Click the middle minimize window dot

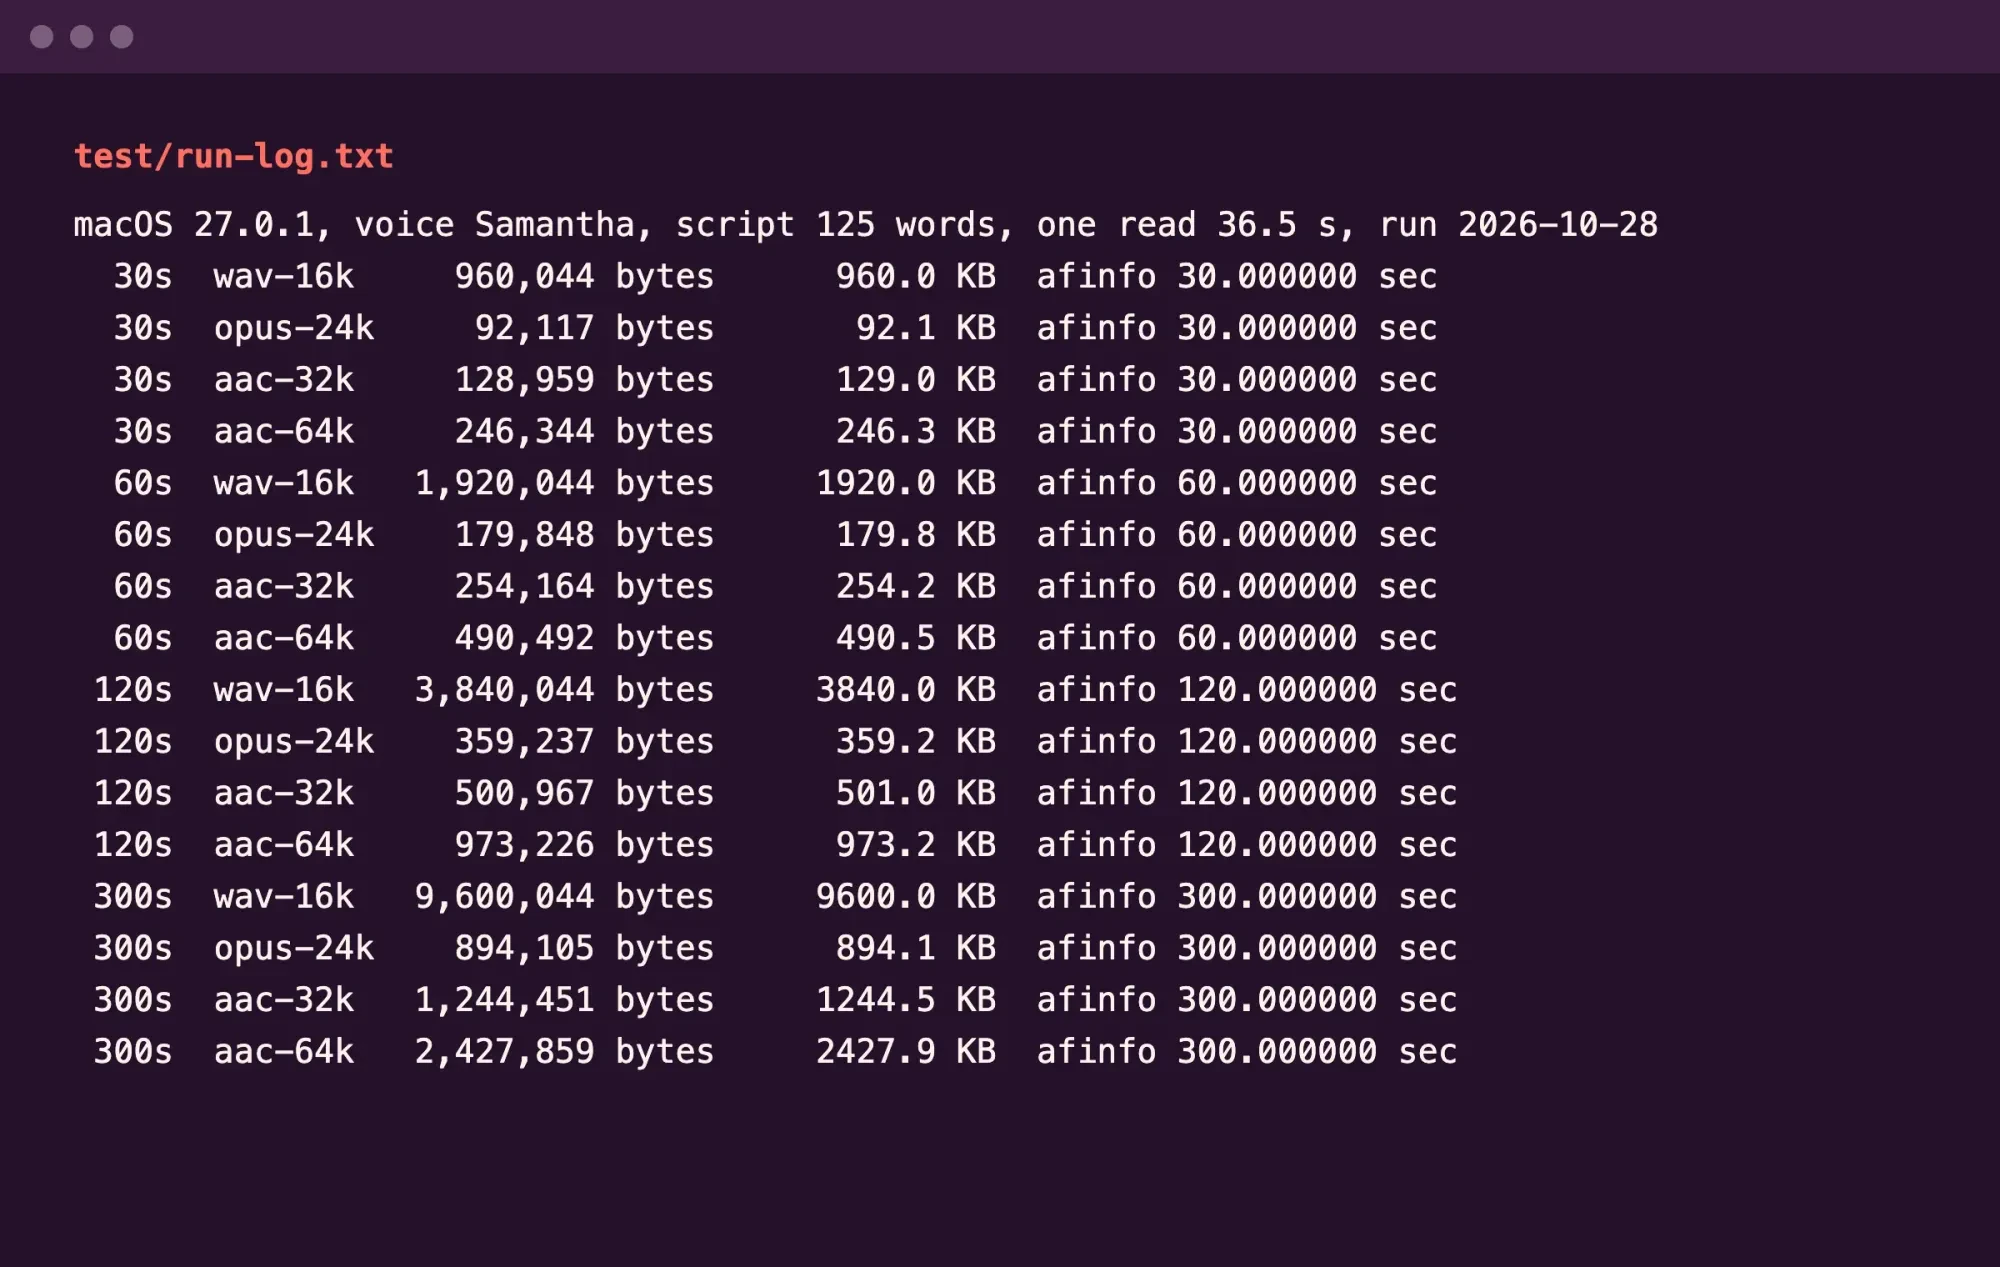82,37
